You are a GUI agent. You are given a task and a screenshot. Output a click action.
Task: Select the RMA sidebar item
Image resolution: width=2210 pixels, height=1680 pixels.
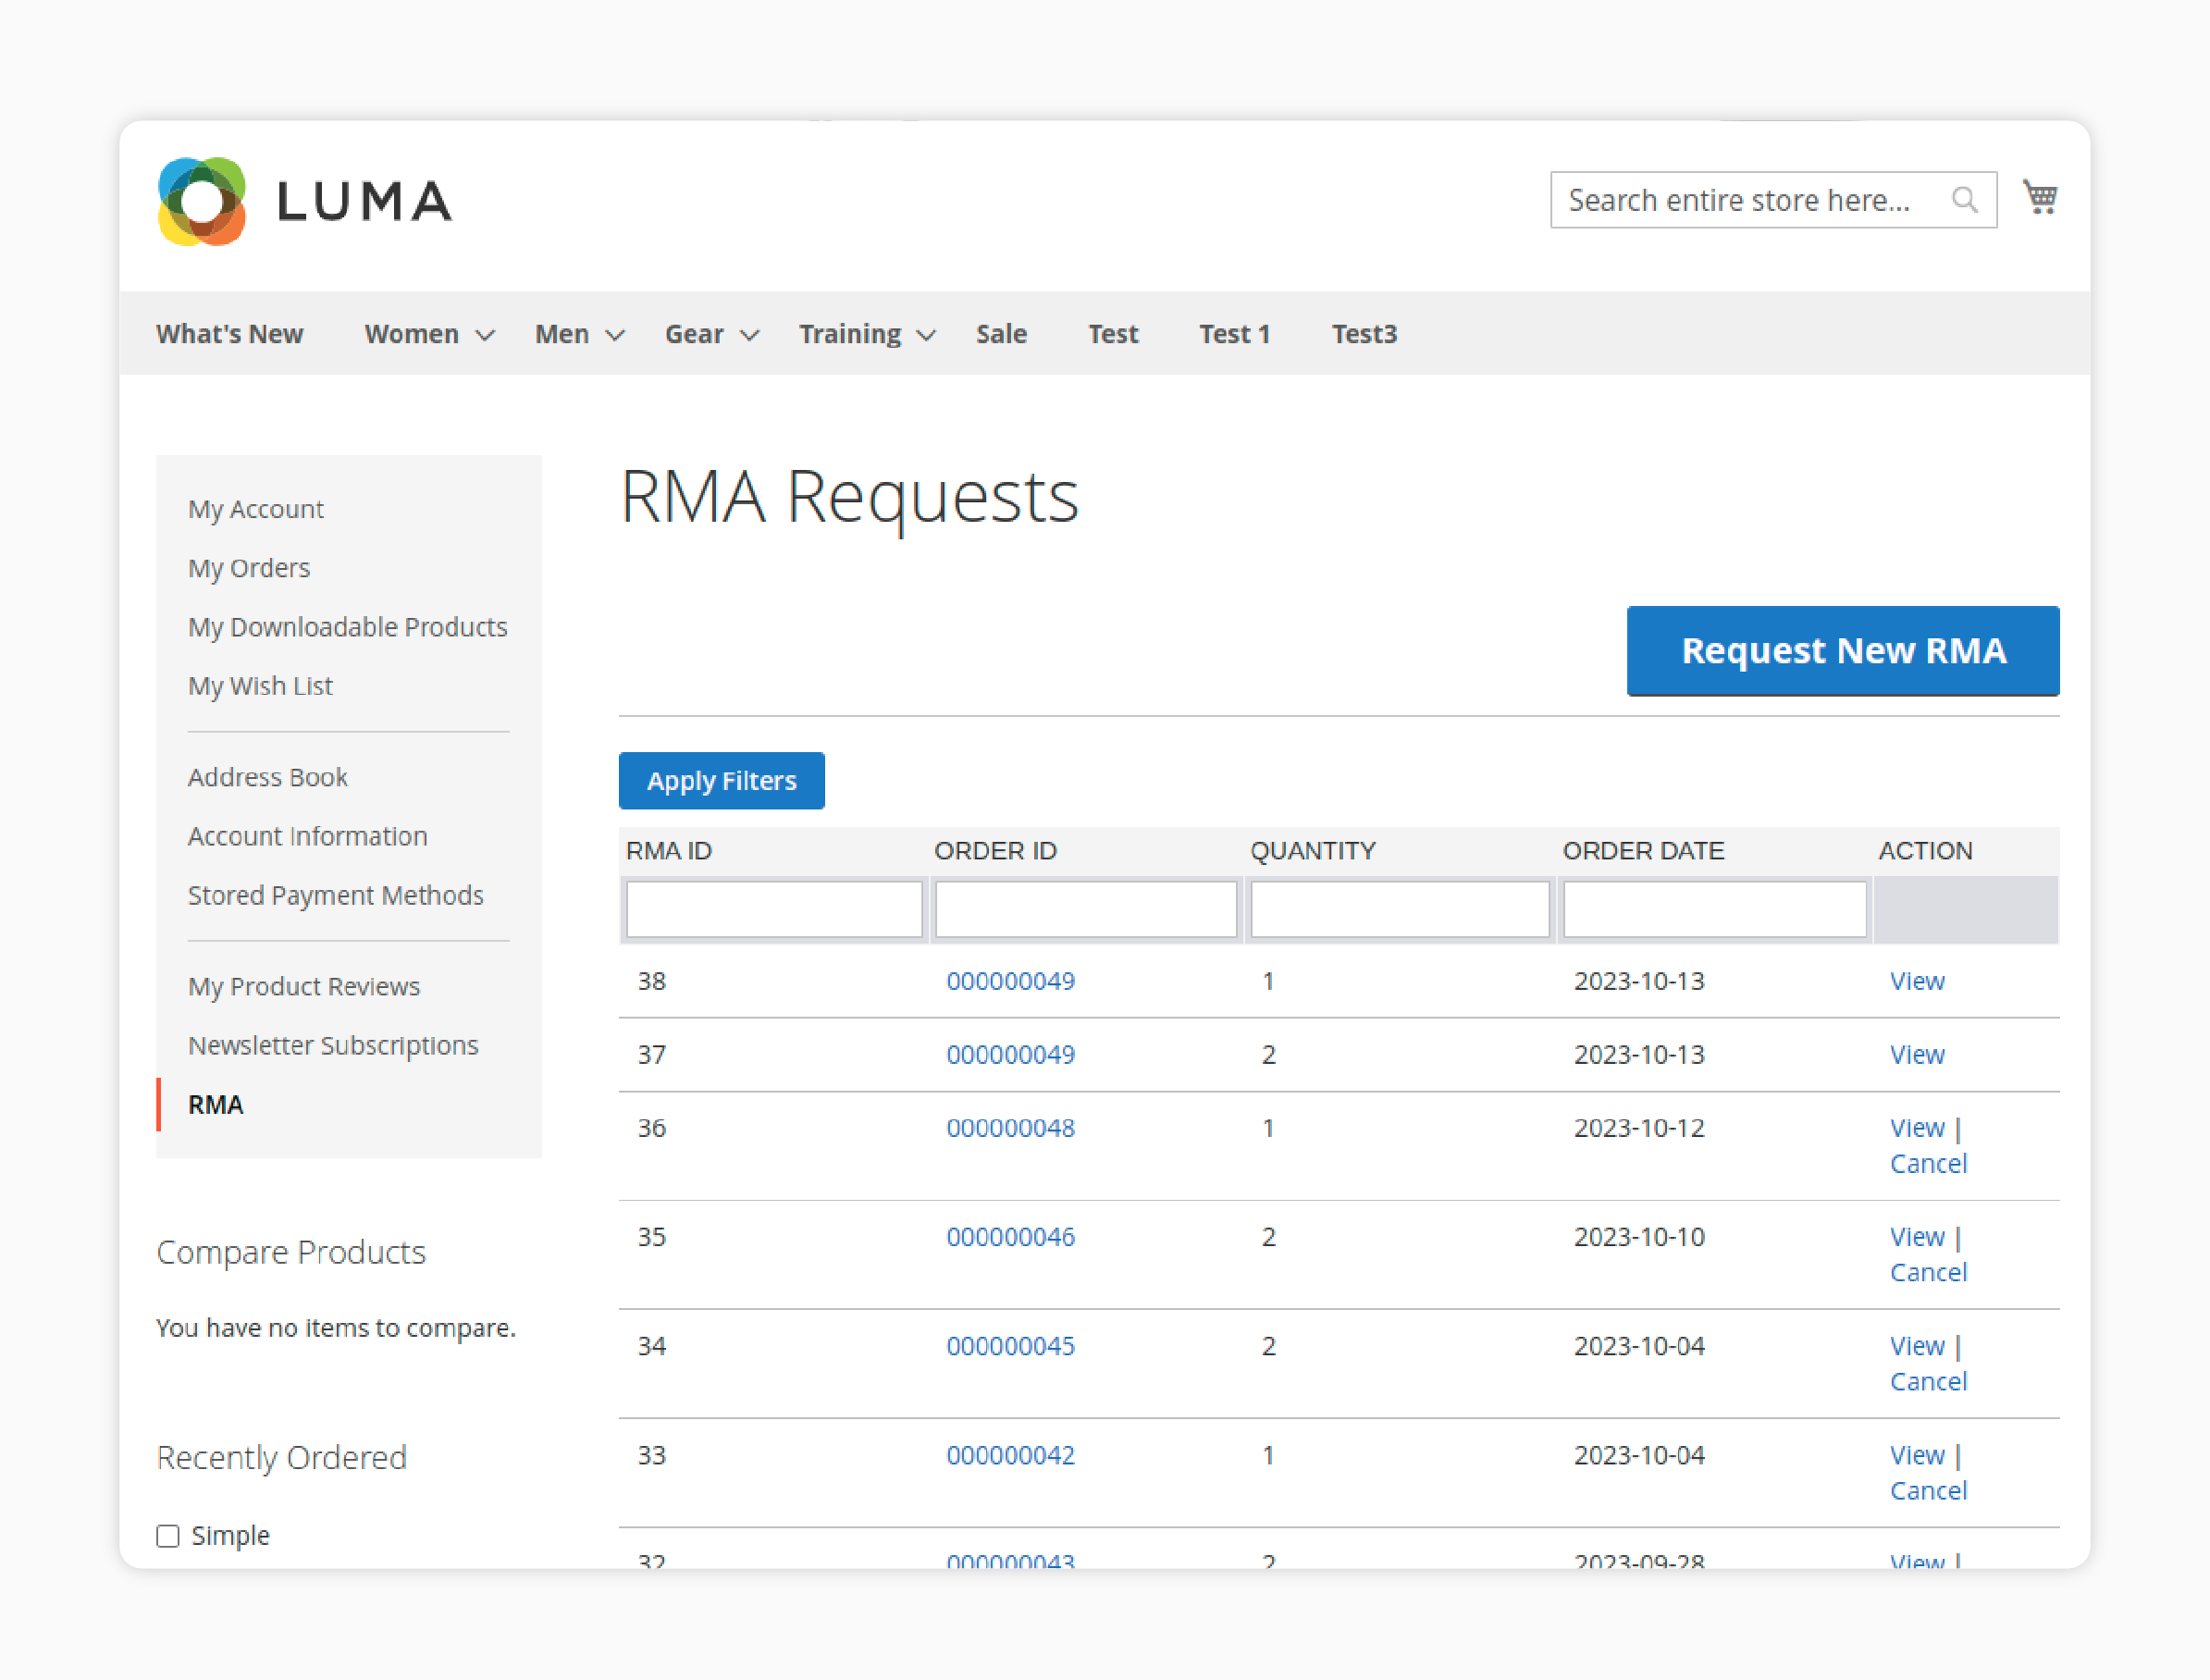point(216,1104)
